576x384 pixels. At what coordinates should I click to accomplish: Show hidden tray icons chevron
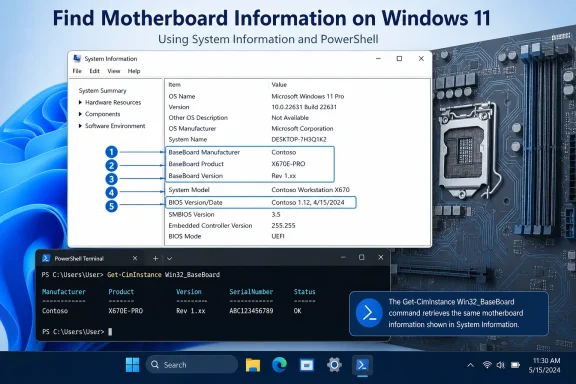(470, 365)
